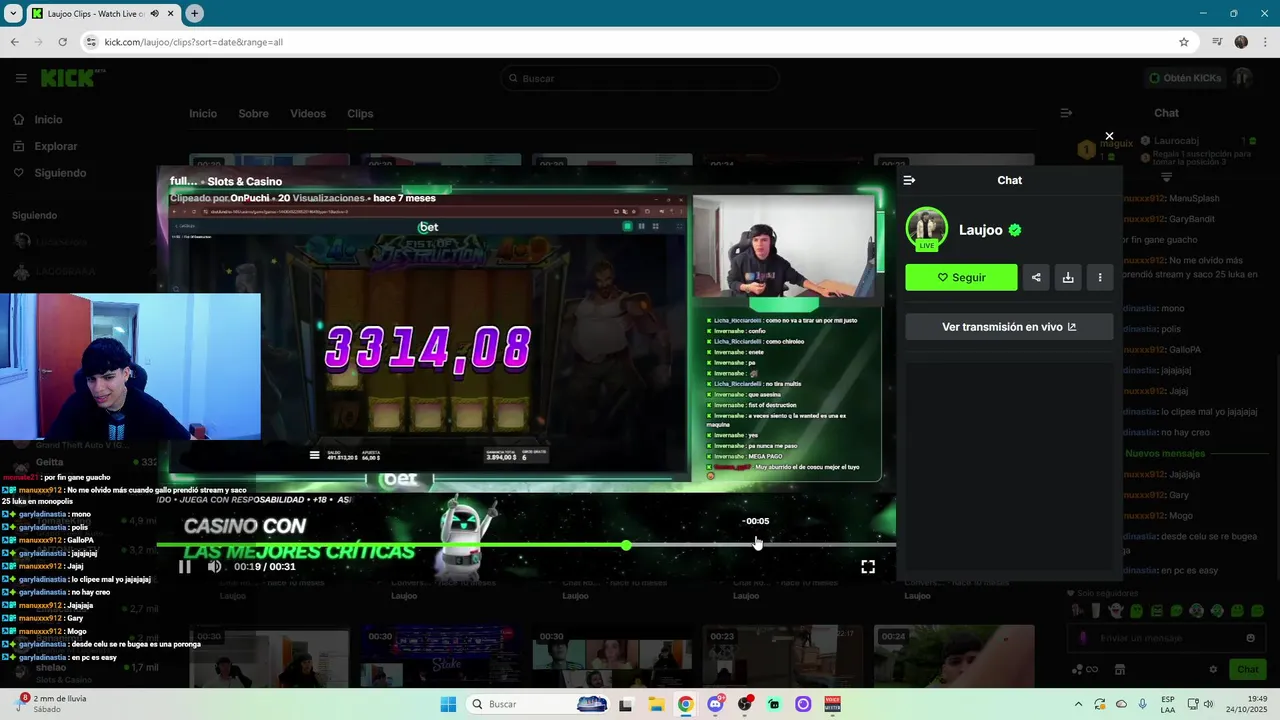1280x720 pixels.
Task: Close the clip player modal
Action: [x=1109, y=136]
